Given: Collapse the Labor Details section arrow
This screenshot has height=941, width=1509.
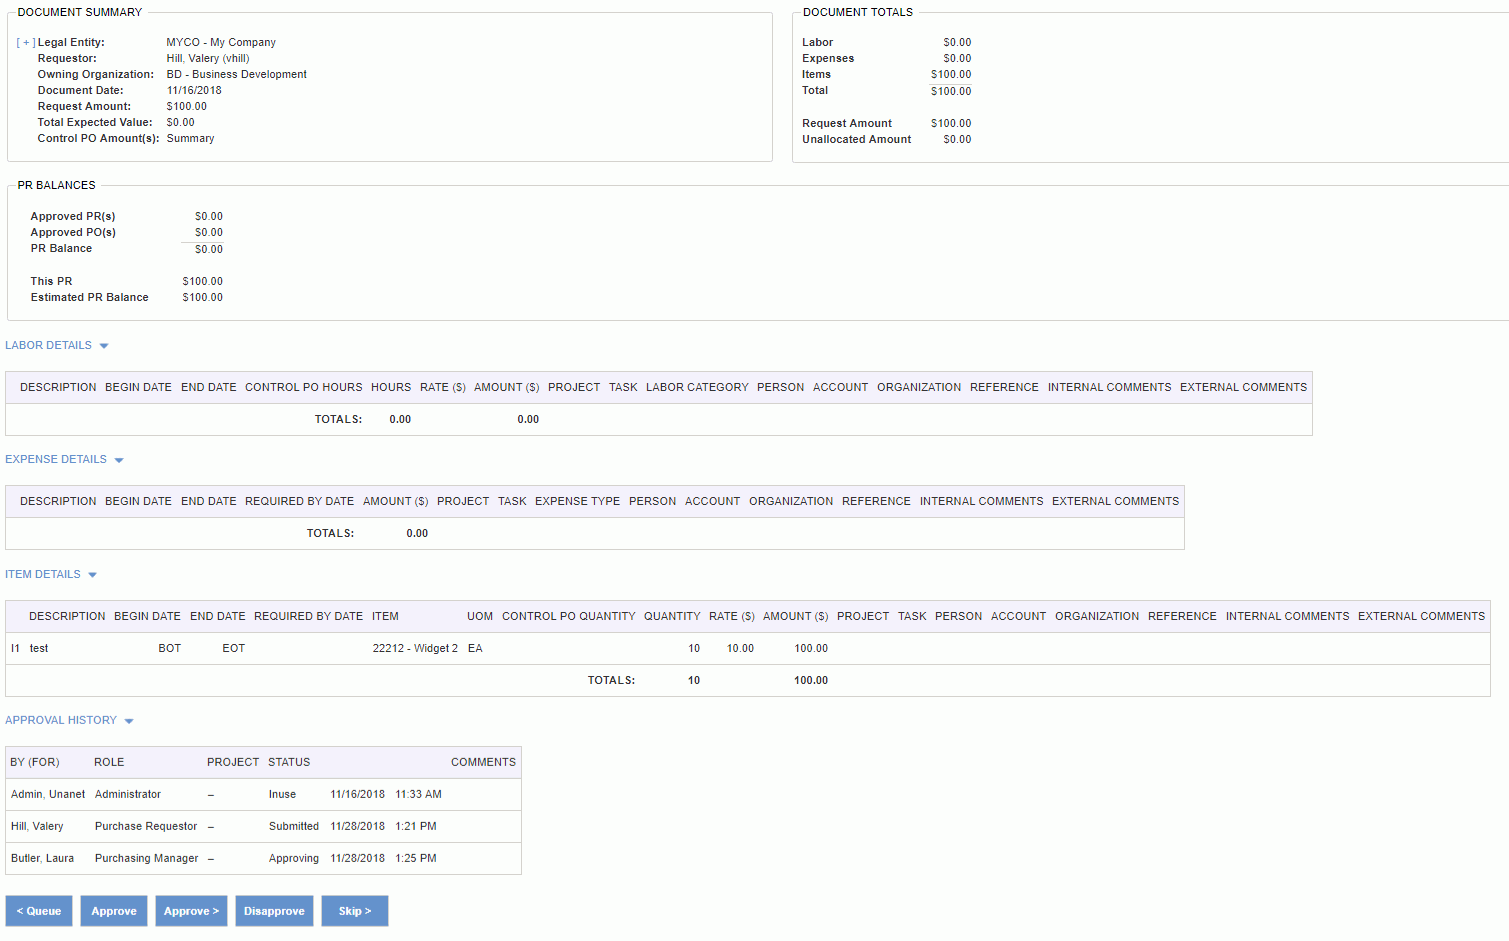Looking at the screenshot, I should pos(104,346).
